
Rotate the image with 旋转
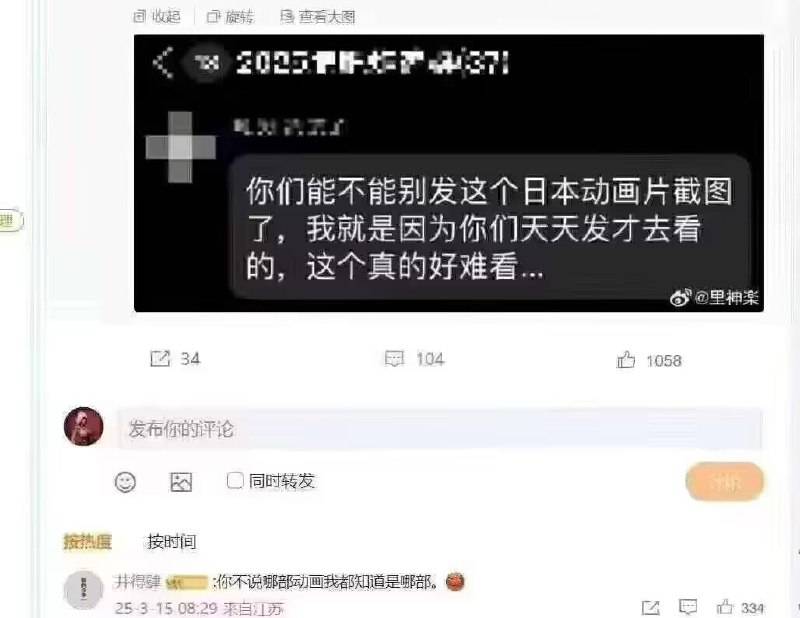(230, 17)
